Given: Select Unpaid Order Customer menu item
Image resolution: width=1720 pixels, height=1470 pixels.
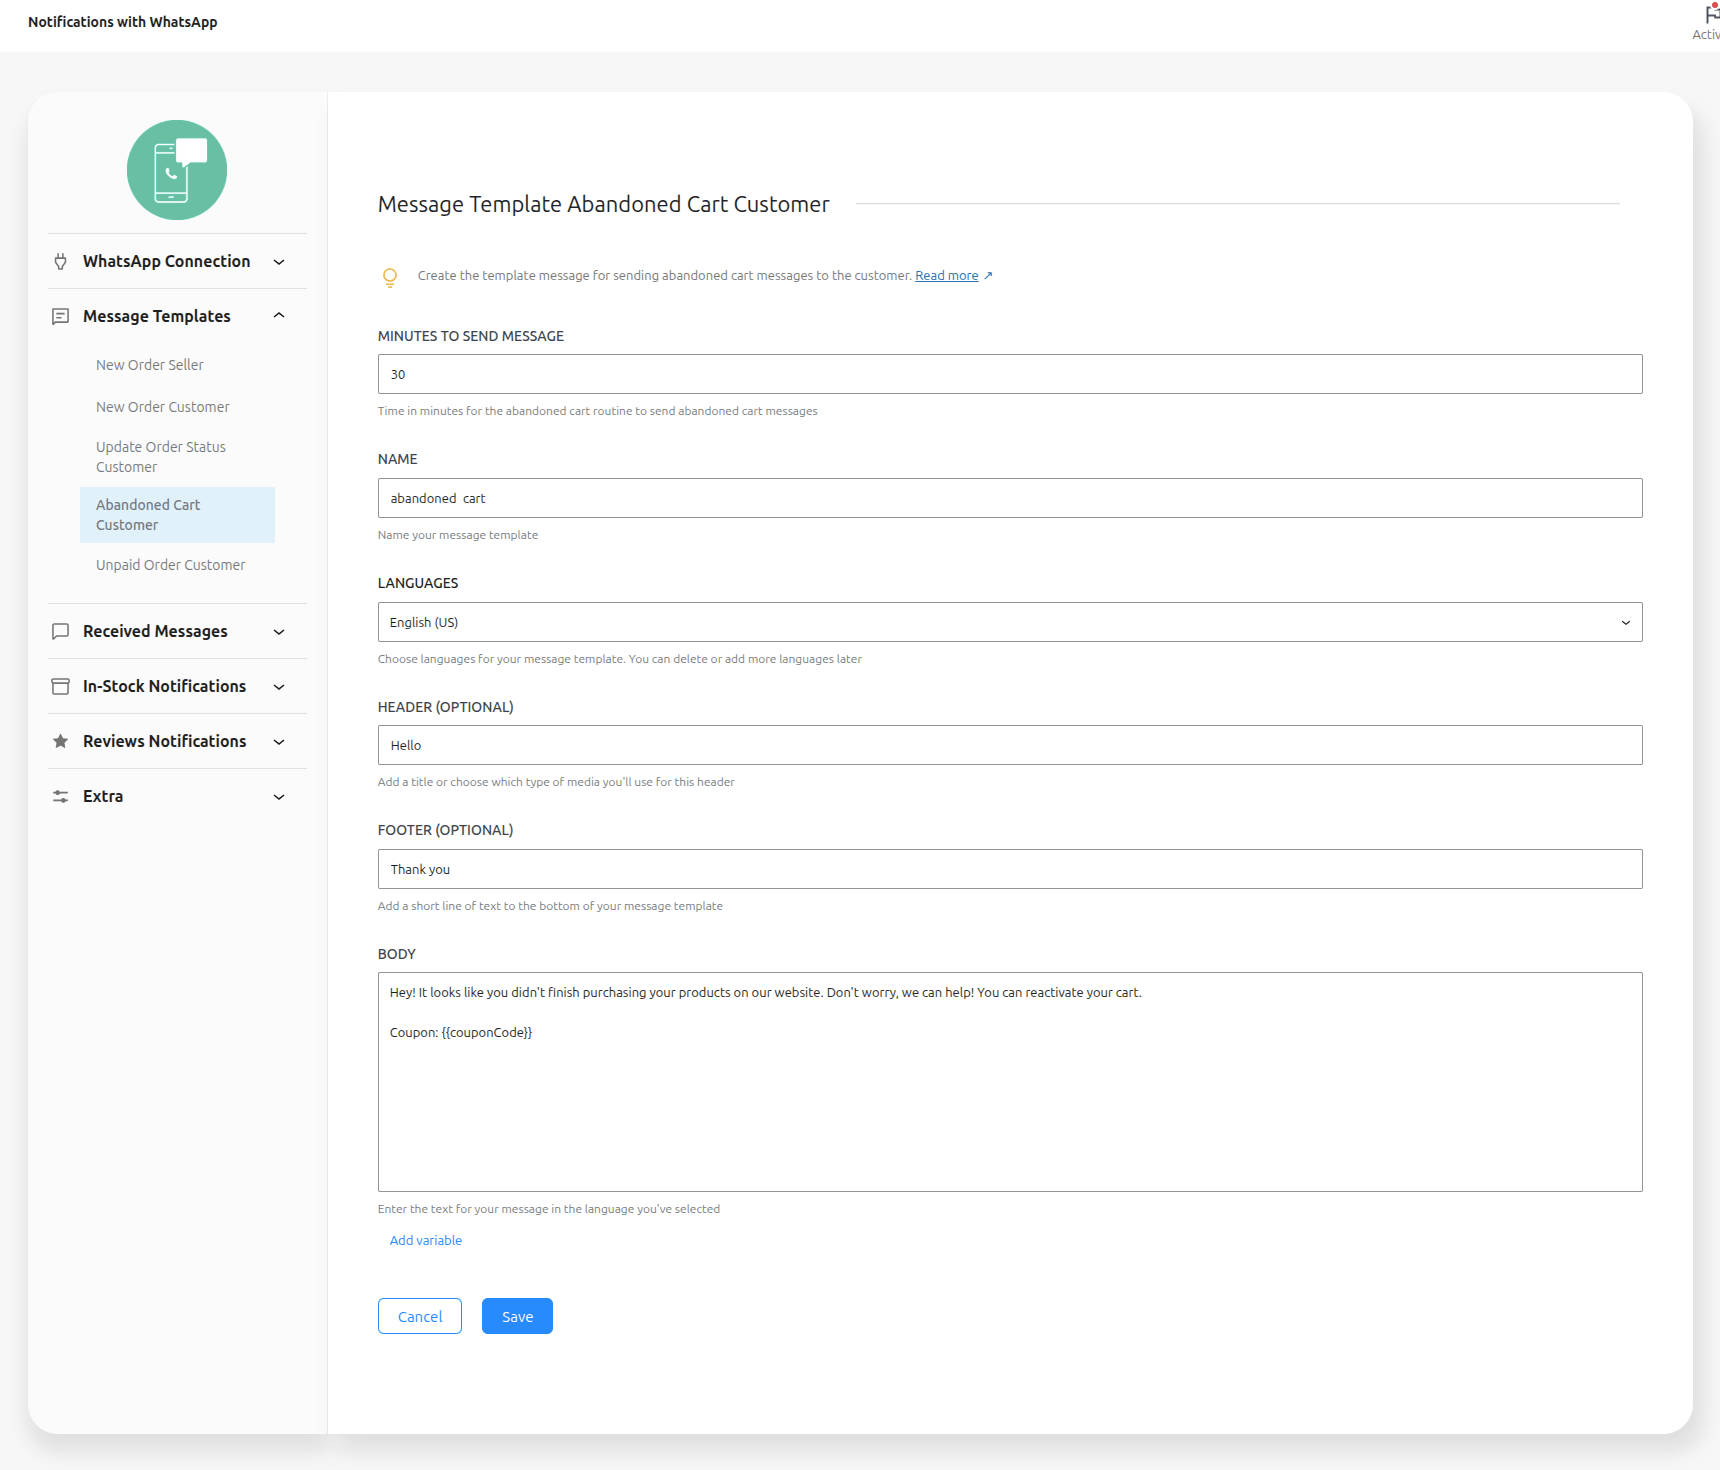Looking at the screenshot, I should click(170, 565).
